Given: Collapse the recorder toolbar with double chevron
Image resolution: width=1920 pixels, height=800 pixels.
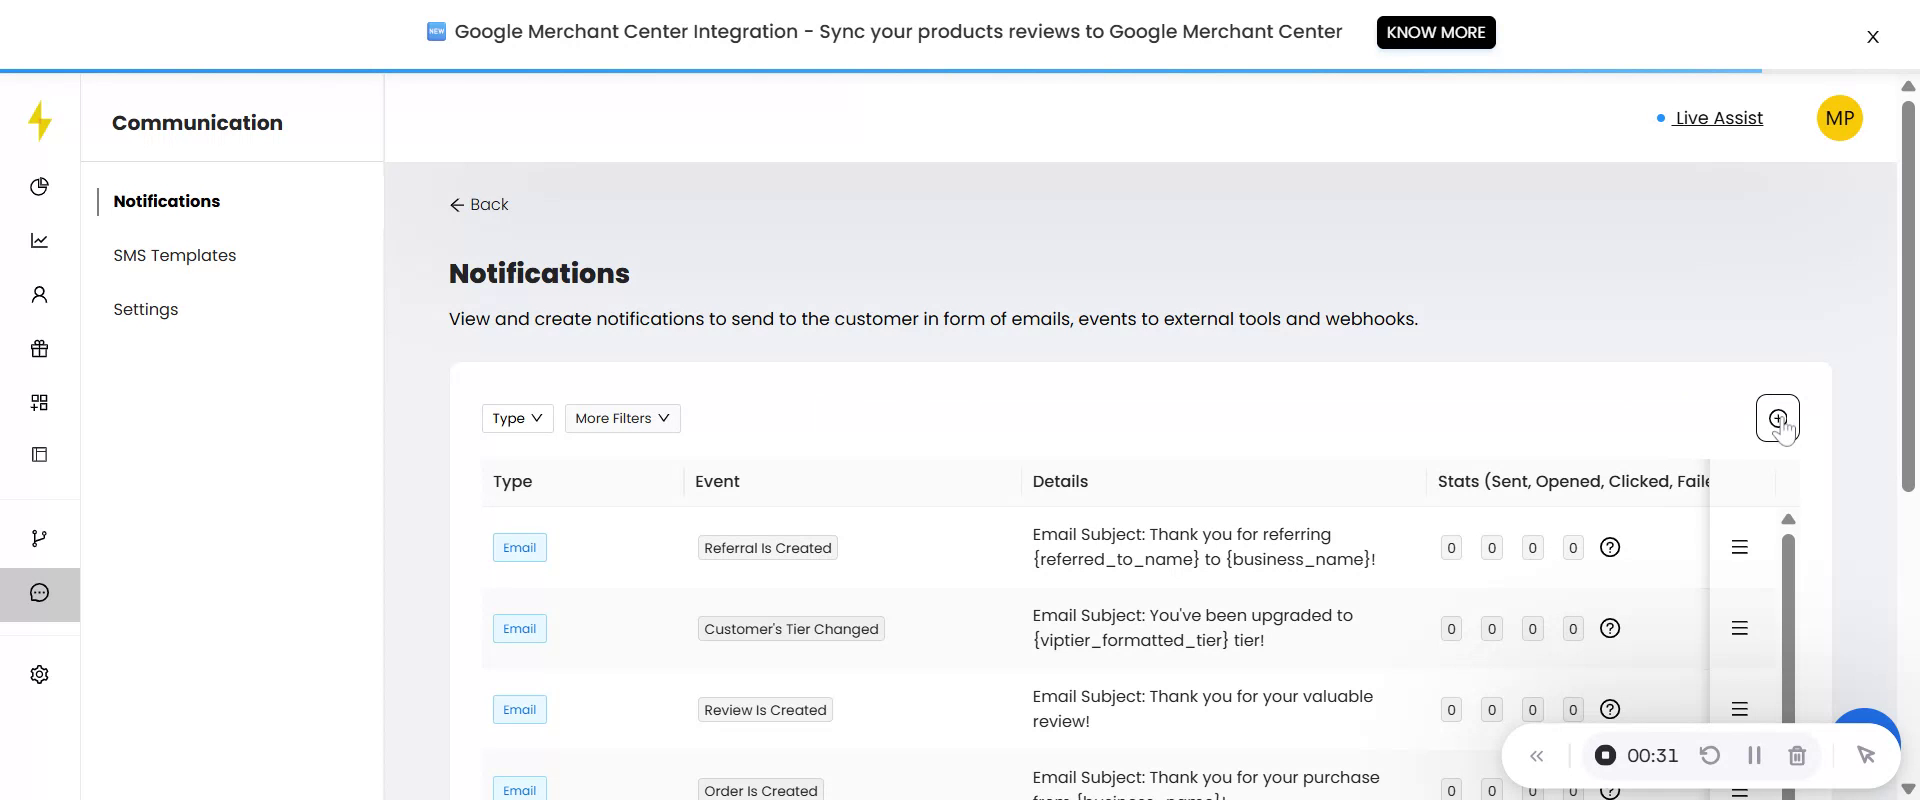Looking at the screenshot, I should click(x=1537, y=756).
